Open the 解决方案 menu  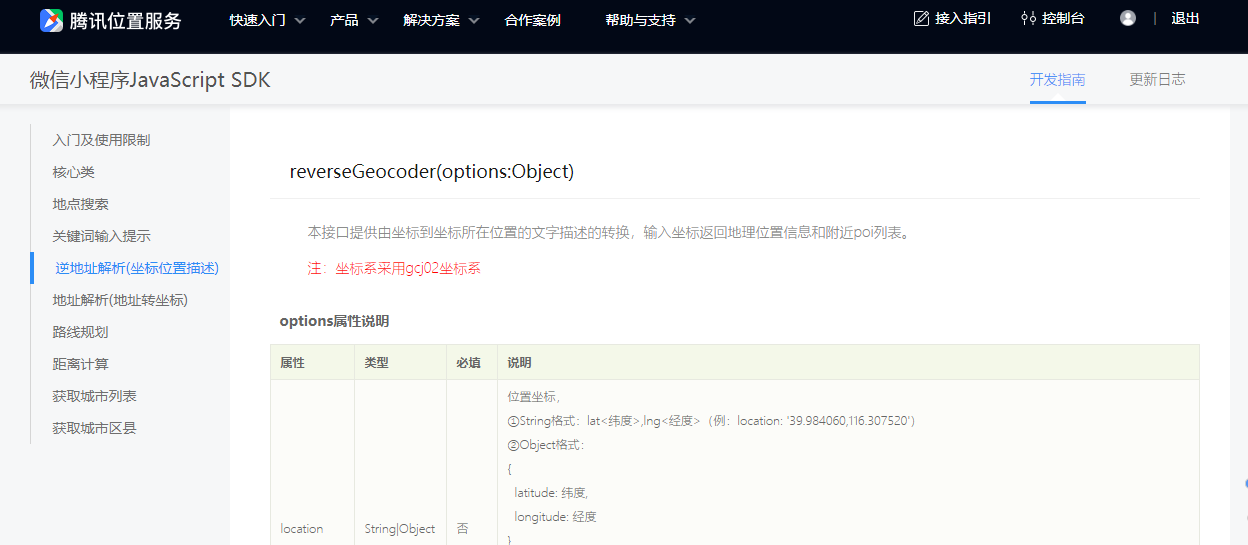431,20
